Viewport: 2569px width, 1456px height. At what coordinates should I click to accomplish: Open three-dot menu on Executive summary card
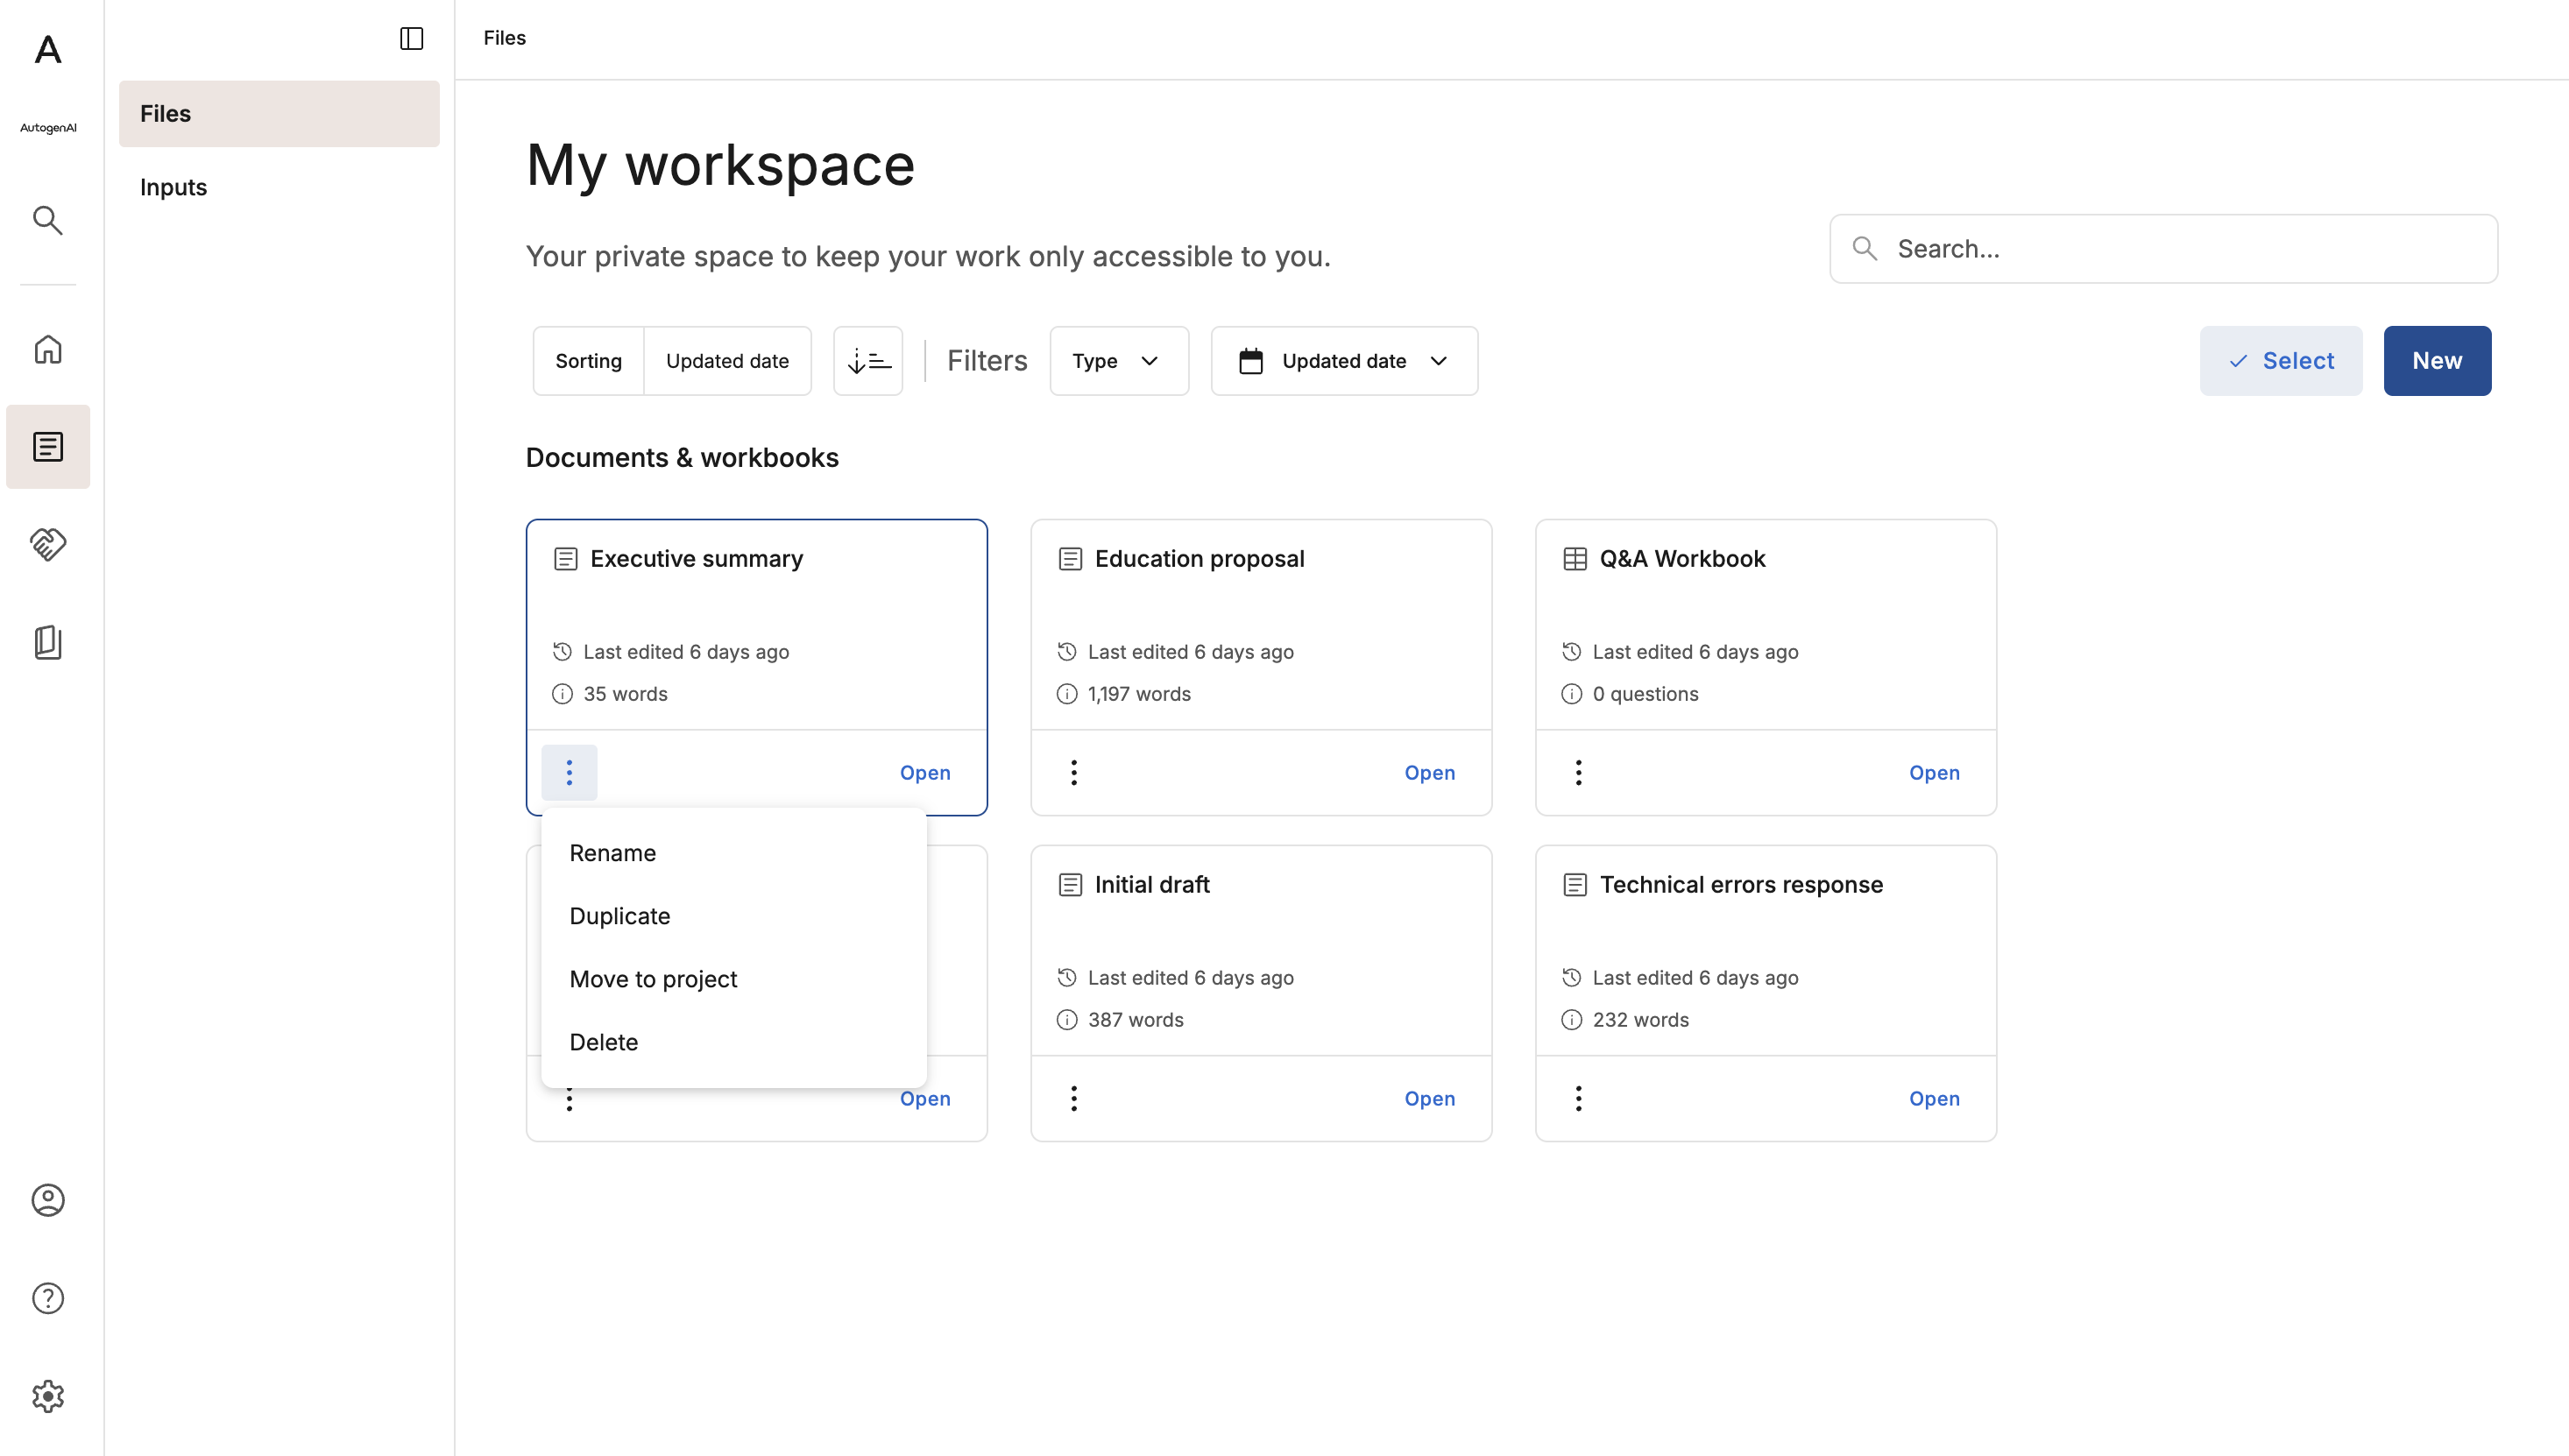tap(569, 772)
